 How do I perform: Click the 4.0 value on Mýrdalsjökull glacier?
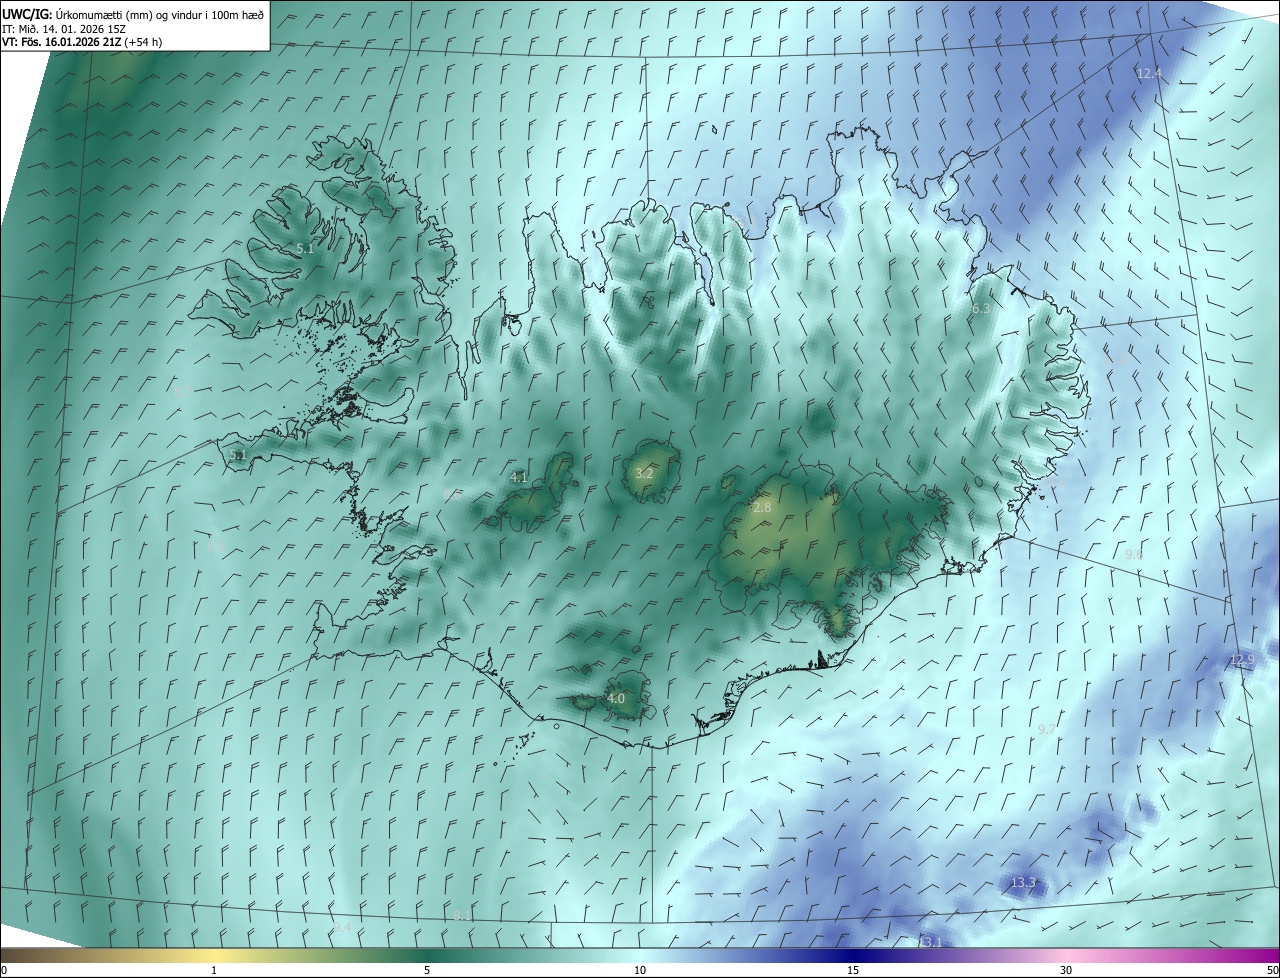pyautogui.click(x=616, y=699)
